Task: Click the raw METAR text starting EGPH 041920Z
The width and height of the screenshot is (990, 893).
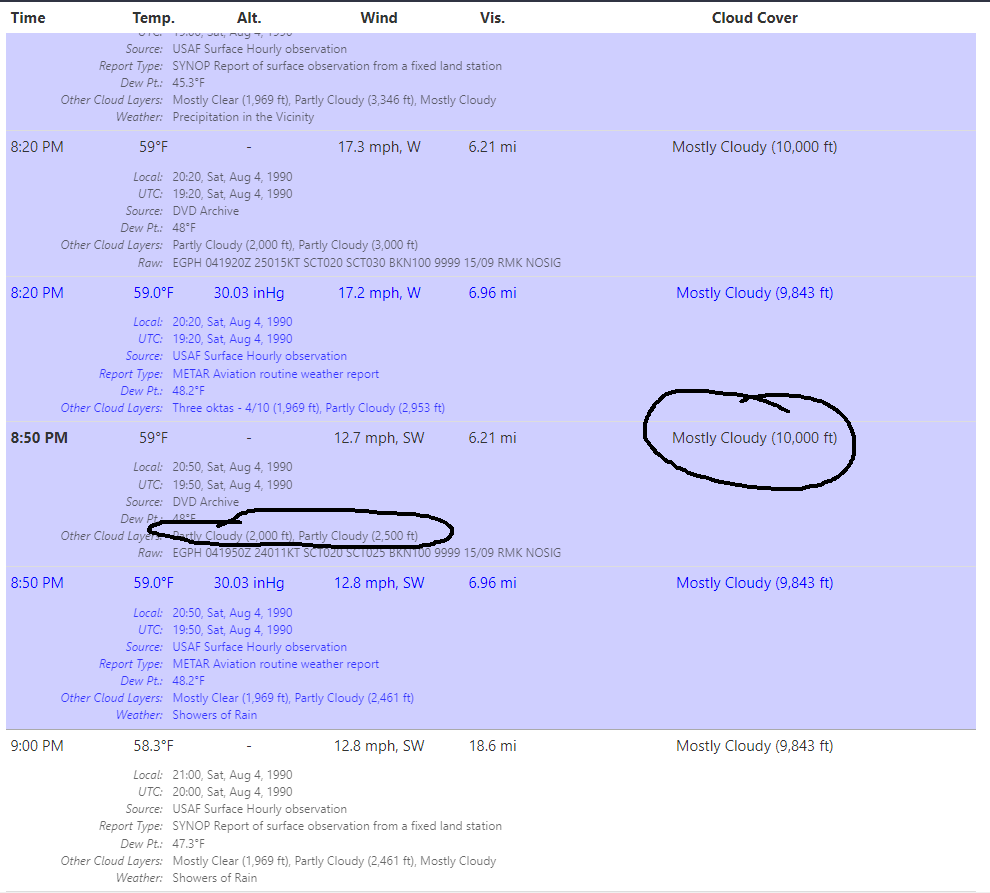Action: pos(366,263)
